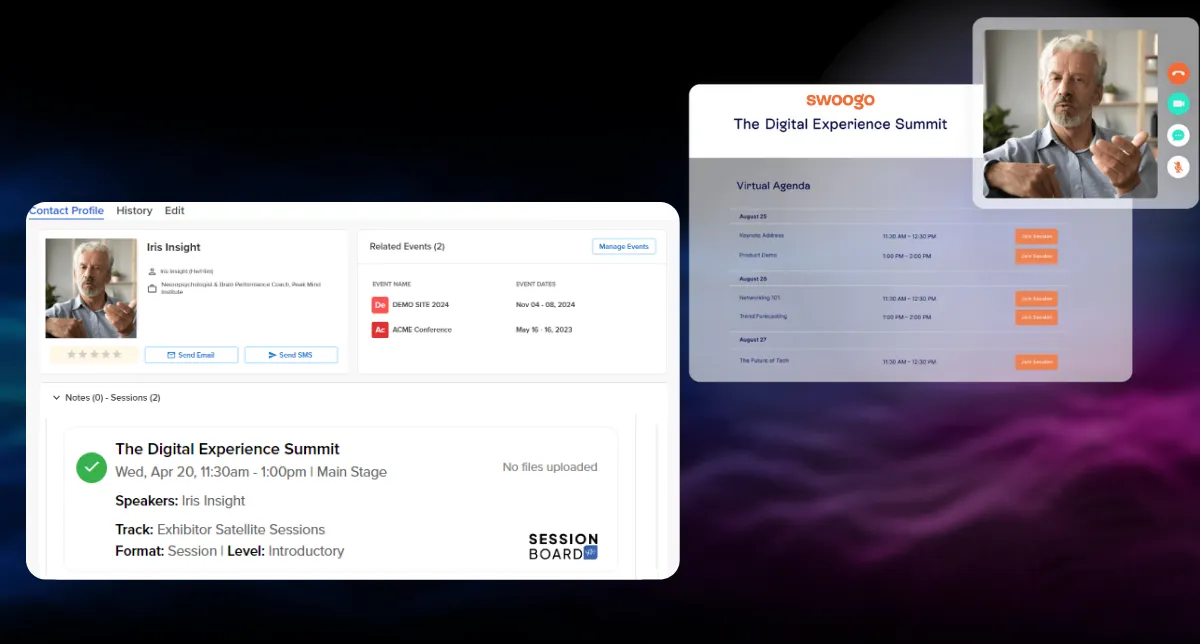1200x644 pixels.
Task: Click the Nov 04 - 08, 2024 date
Action: click(x=546, y=305)
